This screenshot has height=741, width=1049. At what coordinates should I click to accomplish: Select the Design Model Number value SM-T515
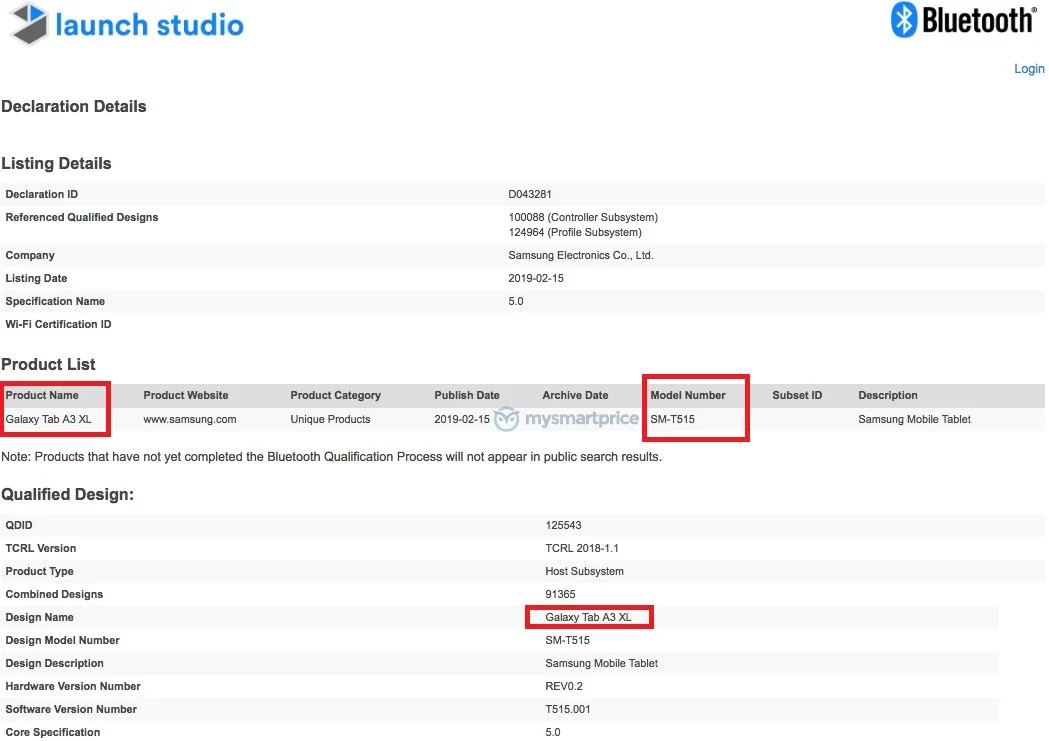[x=567, y=641]
